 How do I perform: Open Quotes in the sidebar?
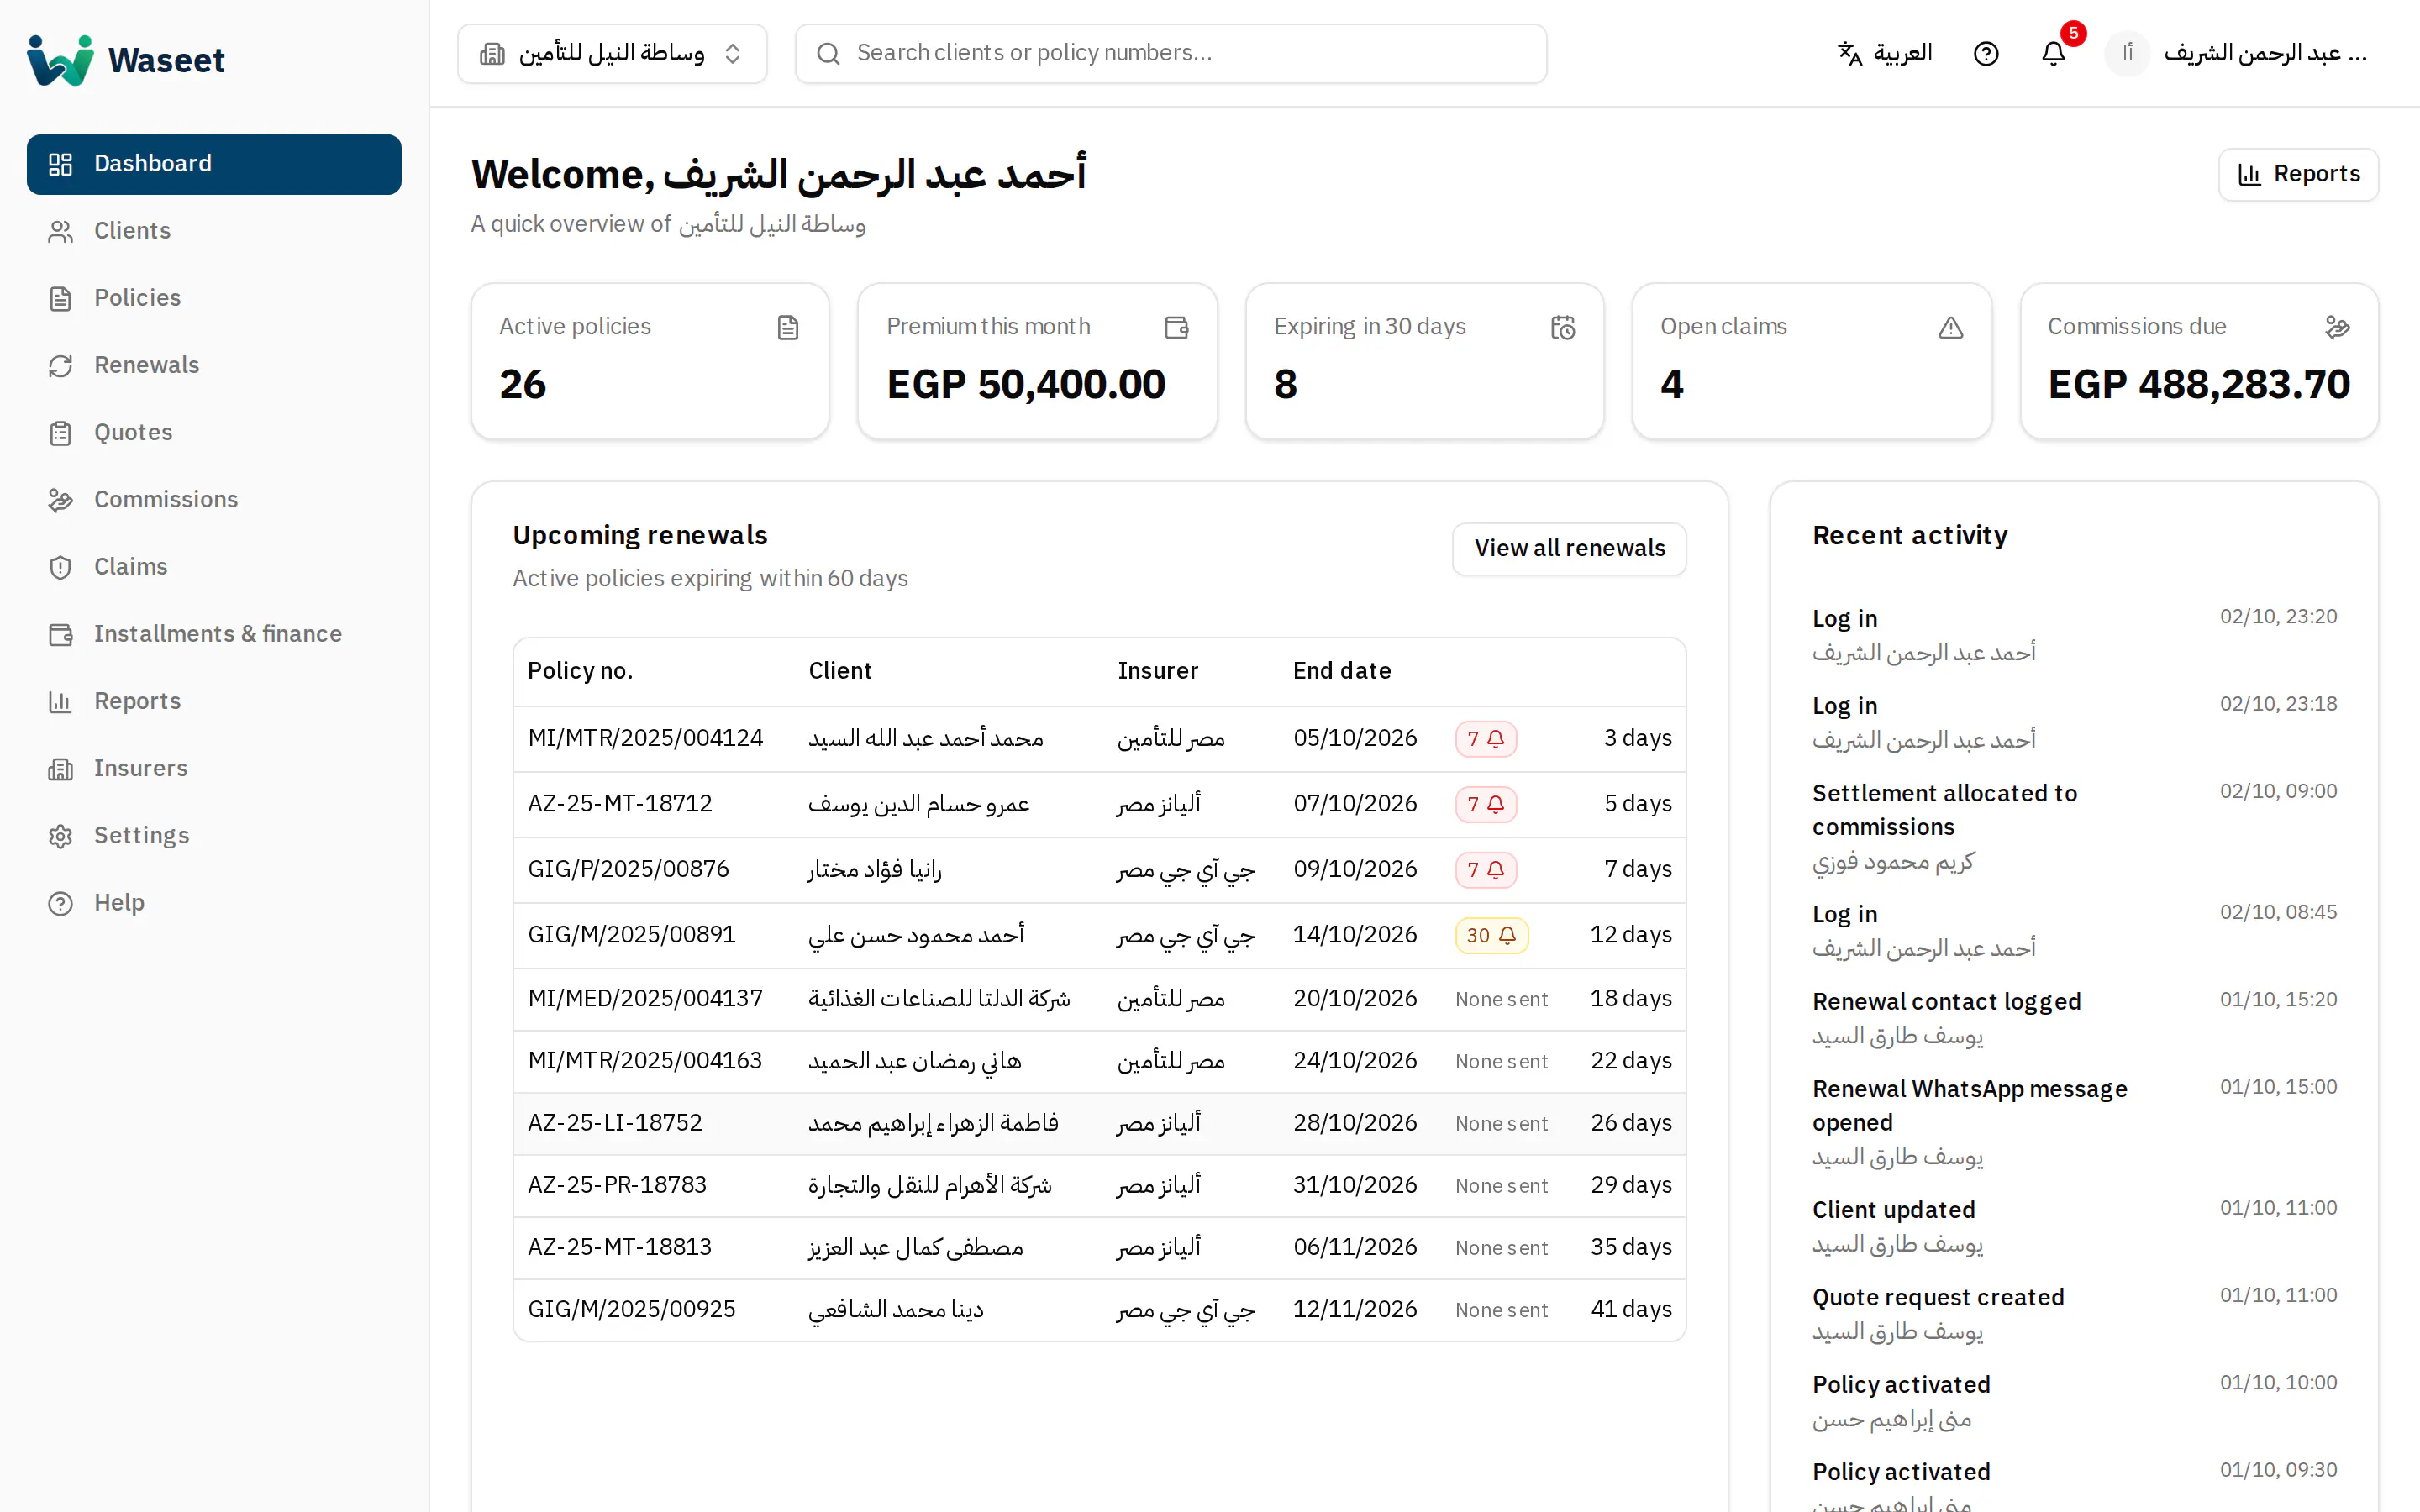(x=214, y=433)
